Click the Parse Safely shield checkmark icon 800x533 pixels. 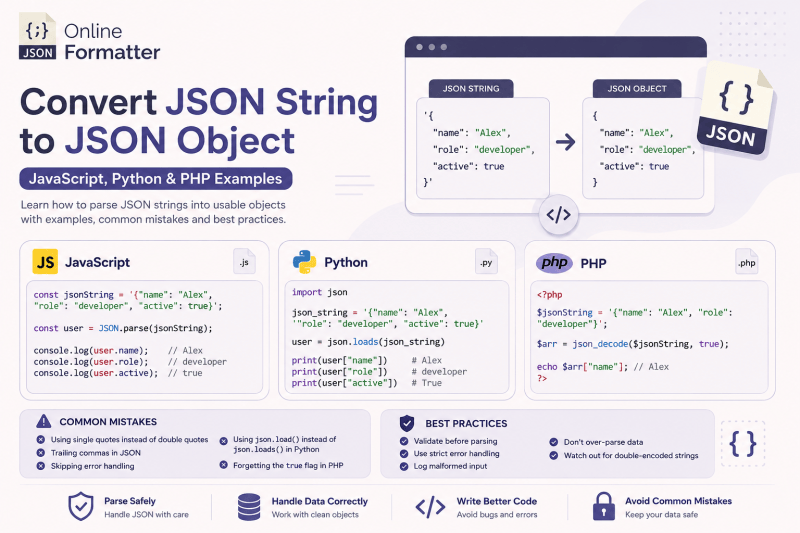coord(81,506)
